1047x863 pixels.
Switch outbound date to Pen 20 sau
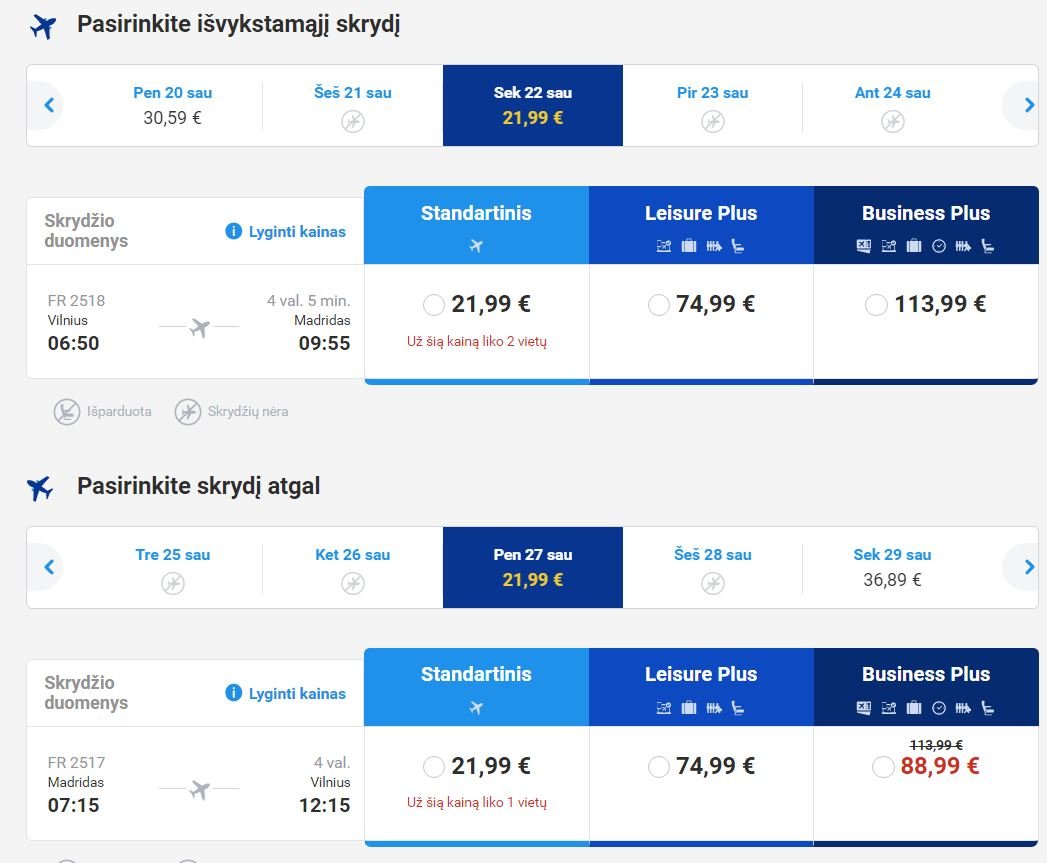click(x=172, y=106)
